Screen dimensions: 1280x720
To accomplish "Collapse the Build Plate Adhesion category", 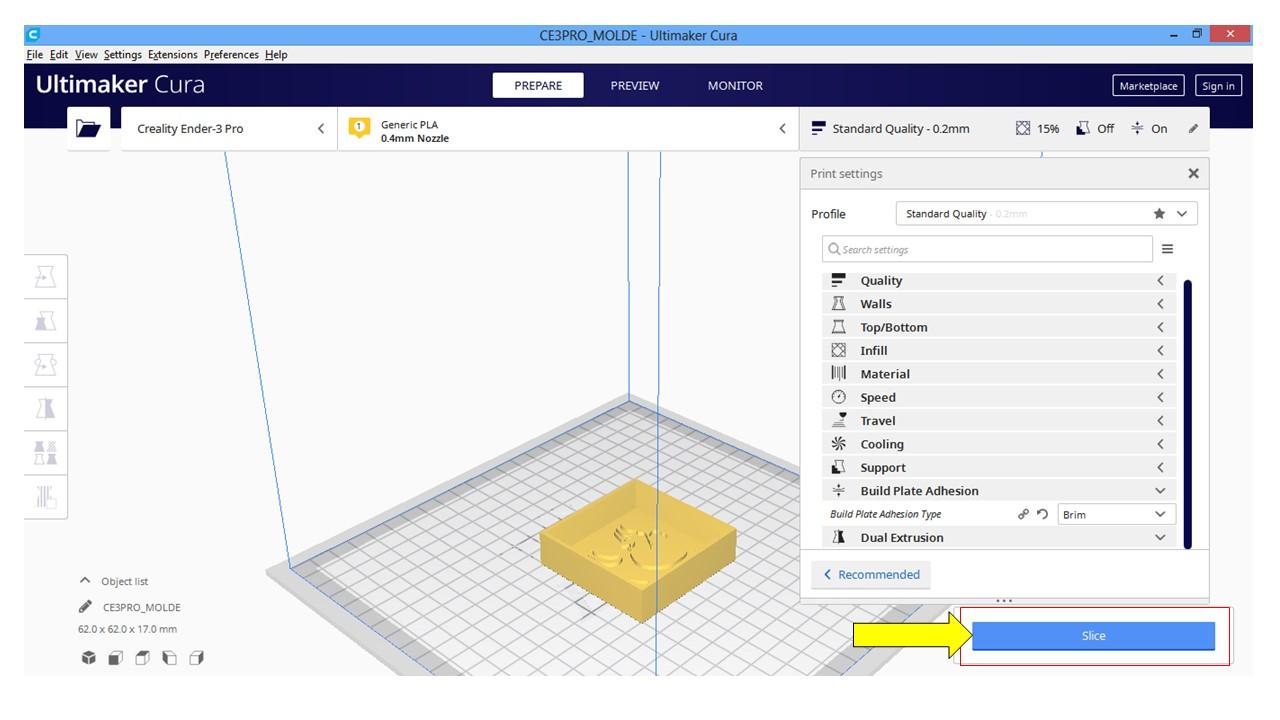I will [998, 491].
